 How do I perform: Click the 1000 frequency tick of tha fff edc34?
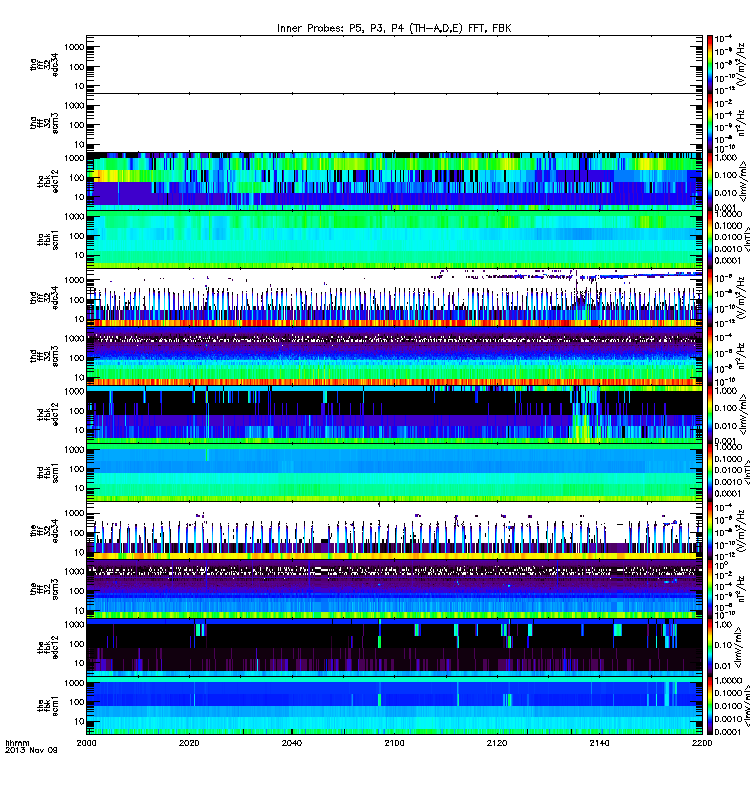click(x=74, y=47)
